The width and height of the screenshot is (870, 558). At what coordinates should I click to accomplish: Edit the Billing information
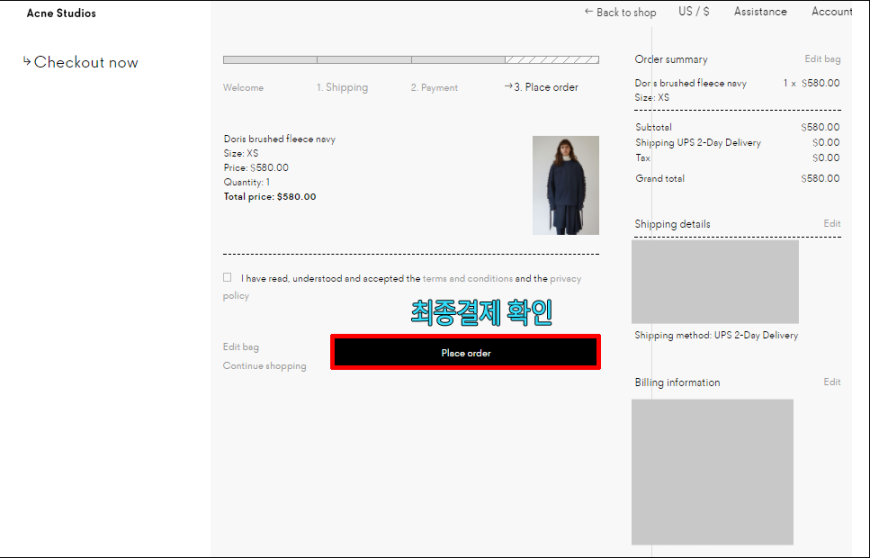pyautogui.click(x=832, y=382)
